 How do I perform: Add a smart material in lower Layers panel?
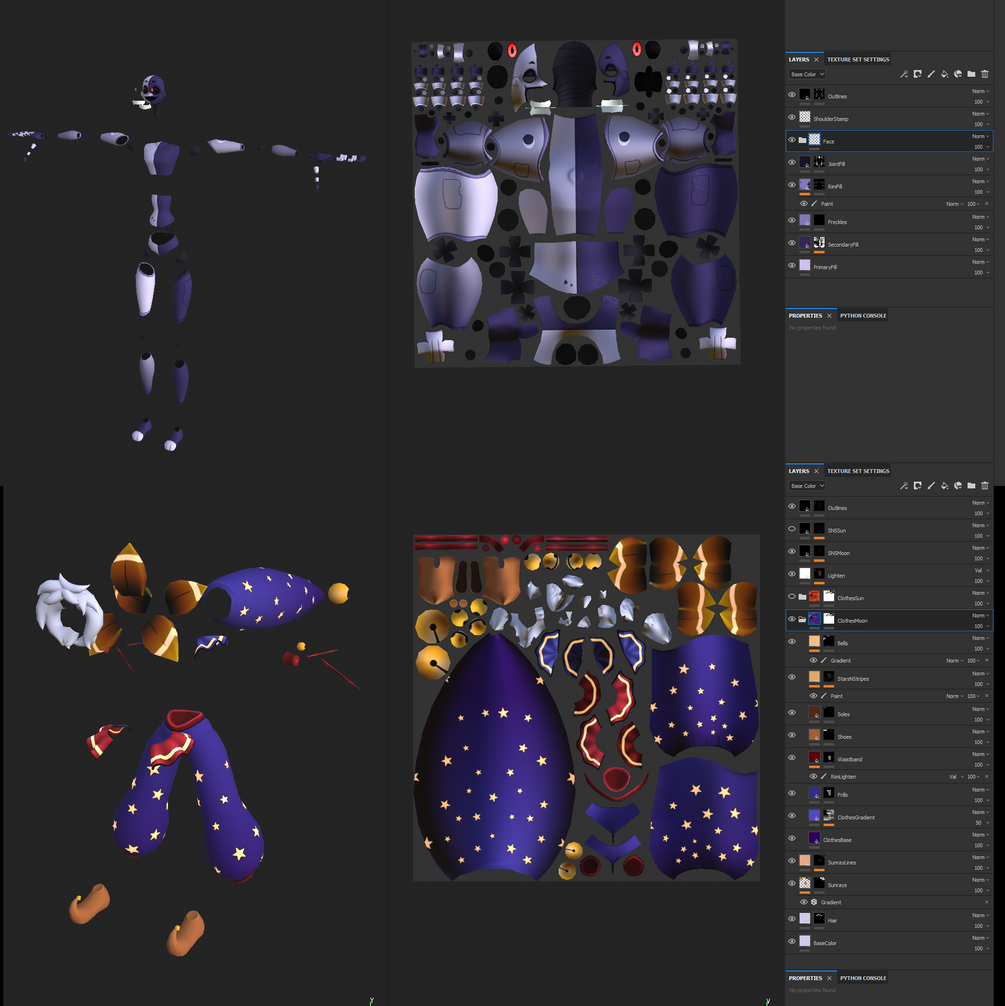[x=958, y=486]
